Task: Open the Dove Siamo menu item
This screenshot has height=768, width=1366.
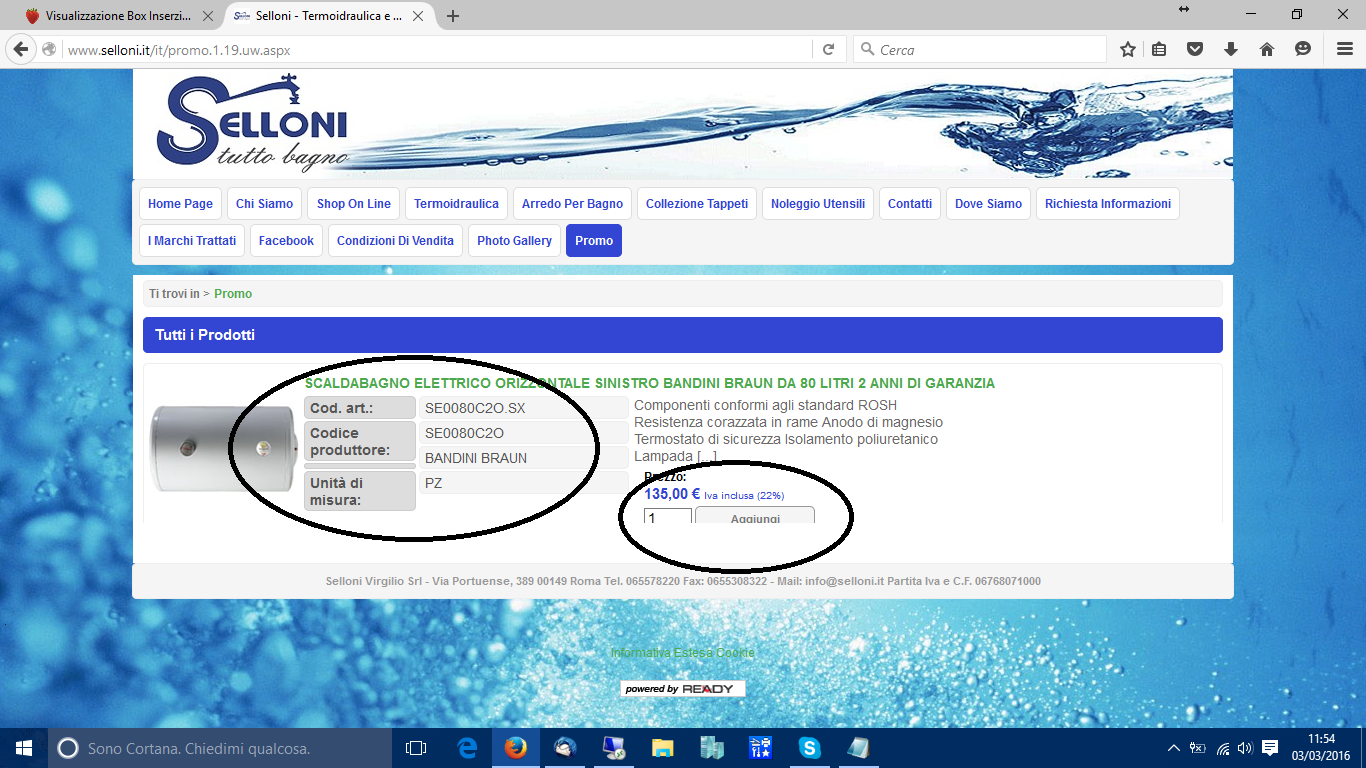Action: point(988,203)
